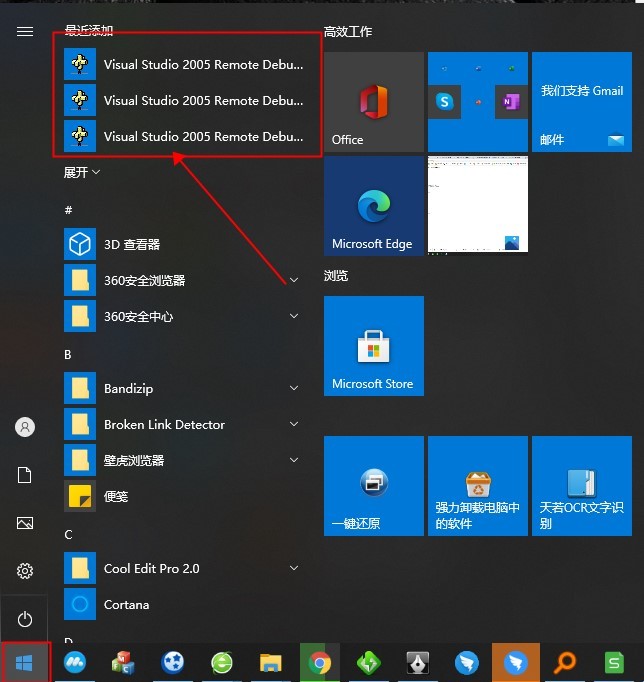Click the Skype icon in the tile group
This screenshot has height=682, width=644.
[443, 102]
